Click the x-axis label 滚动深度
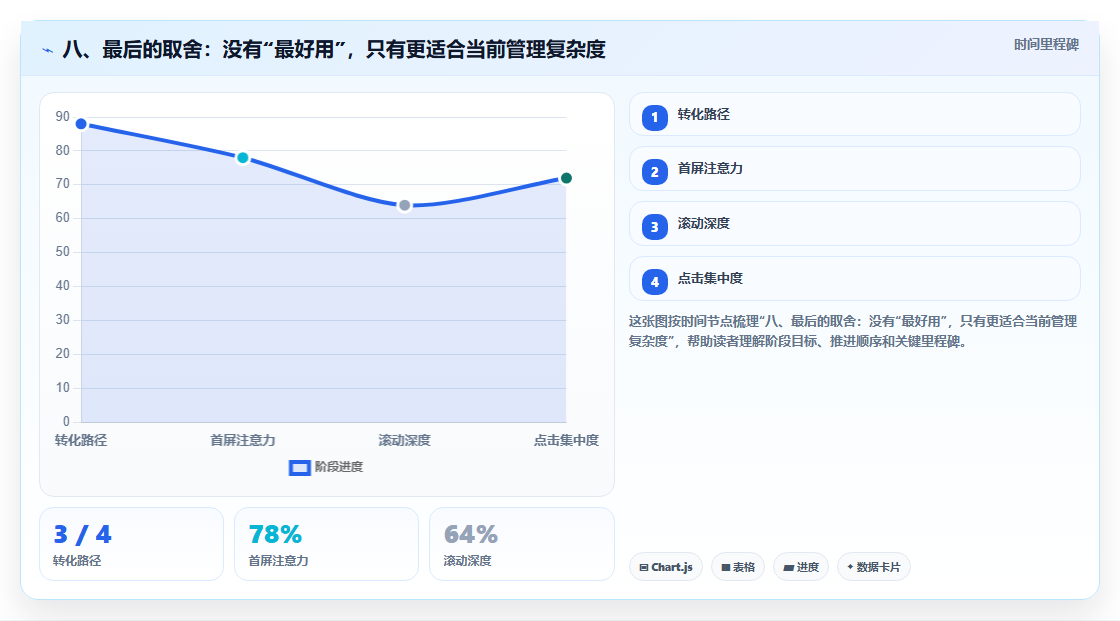 click(404, 440)
